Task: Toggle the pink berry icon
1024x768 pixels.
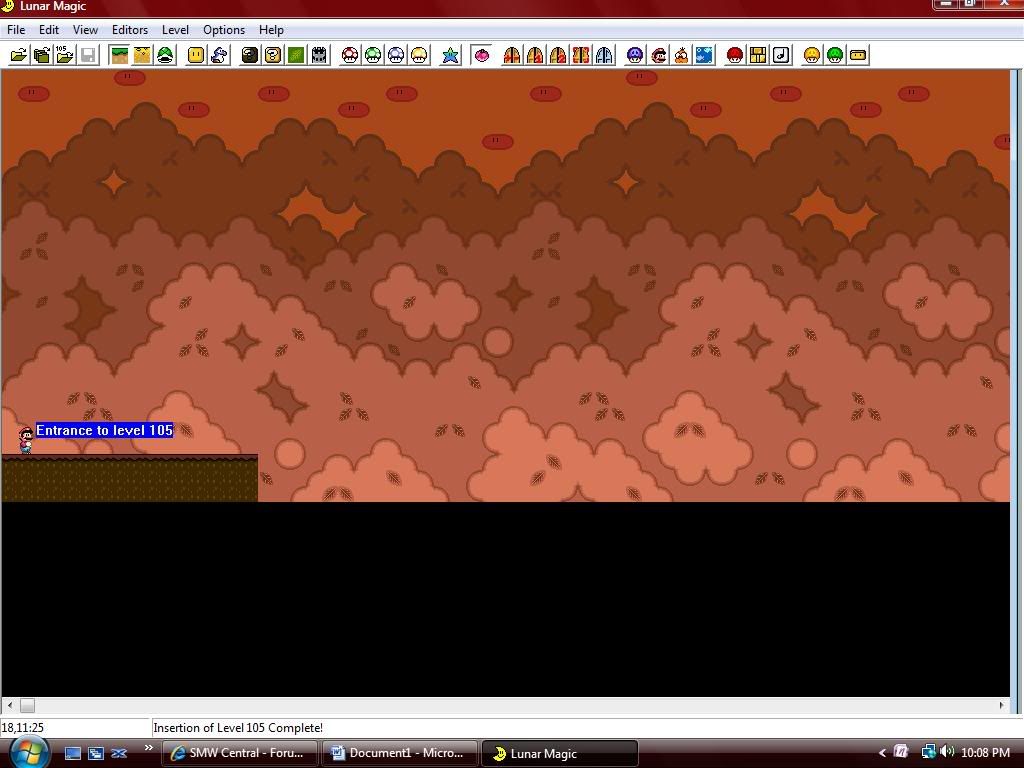Action: click(x=481, y=56)
